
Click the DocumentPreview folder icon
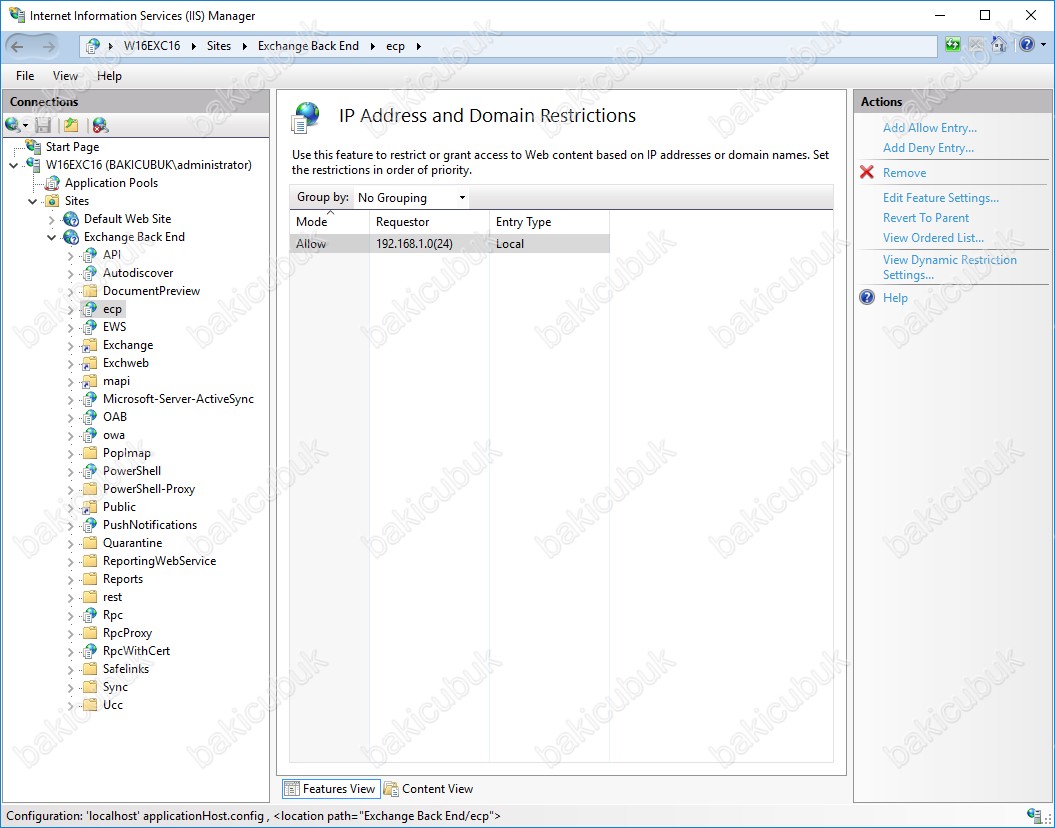[89, 291]
